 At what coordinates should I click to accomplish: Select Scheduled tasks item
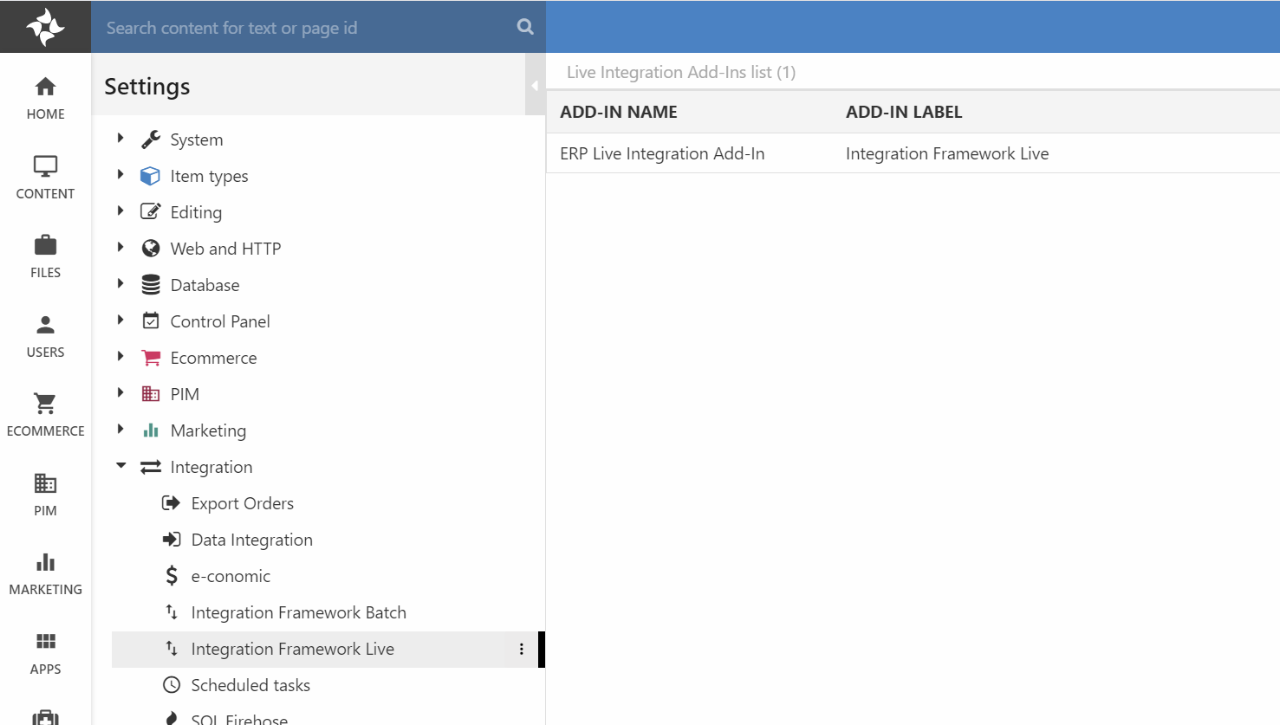point(250,685)
